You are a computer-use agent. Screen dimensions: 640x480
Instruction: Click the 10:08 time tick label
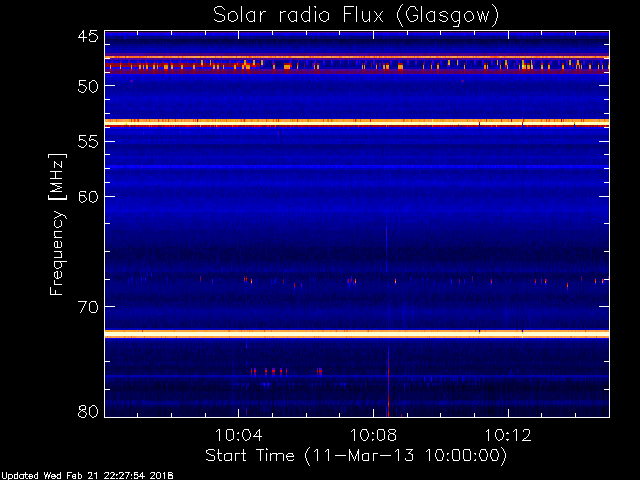(x=373, y=436)
